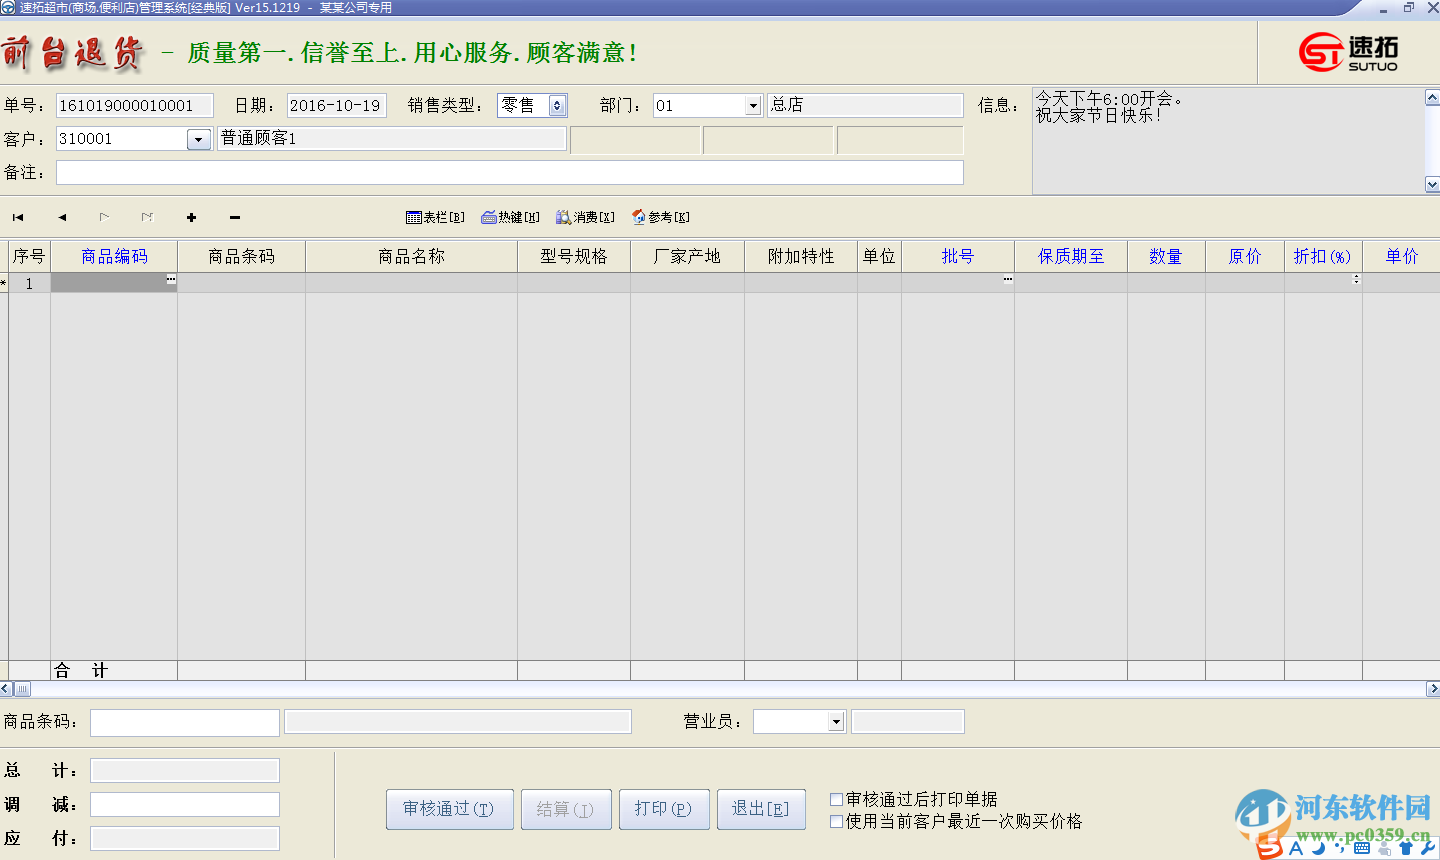Image resolution: width=1440 pixels, height=860 pixels.
Task: Focus the 商品条码 barcode input field
Action: point(185,722)
